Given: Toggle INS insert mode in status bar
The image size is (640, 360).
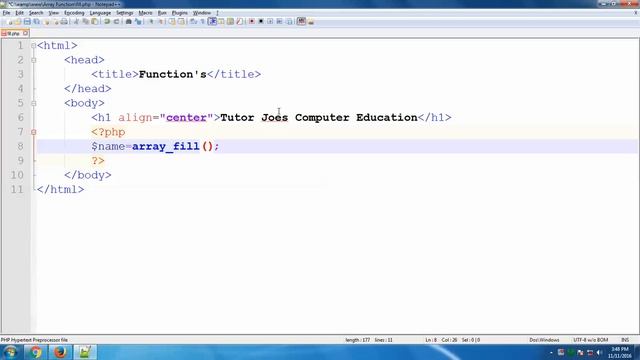Looking at the screenshot, I should (x=625, y=340).
